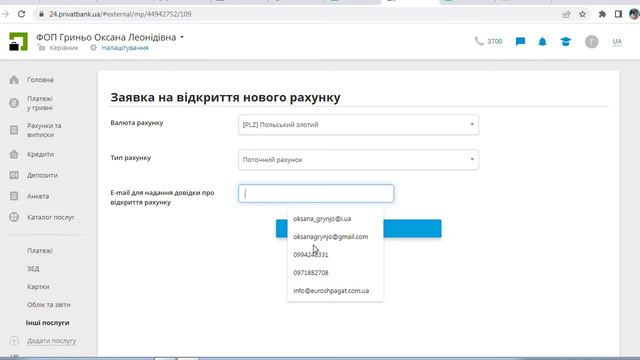Click the 3700 phone number
Screen dimensions: 640x360
point(495,42)
